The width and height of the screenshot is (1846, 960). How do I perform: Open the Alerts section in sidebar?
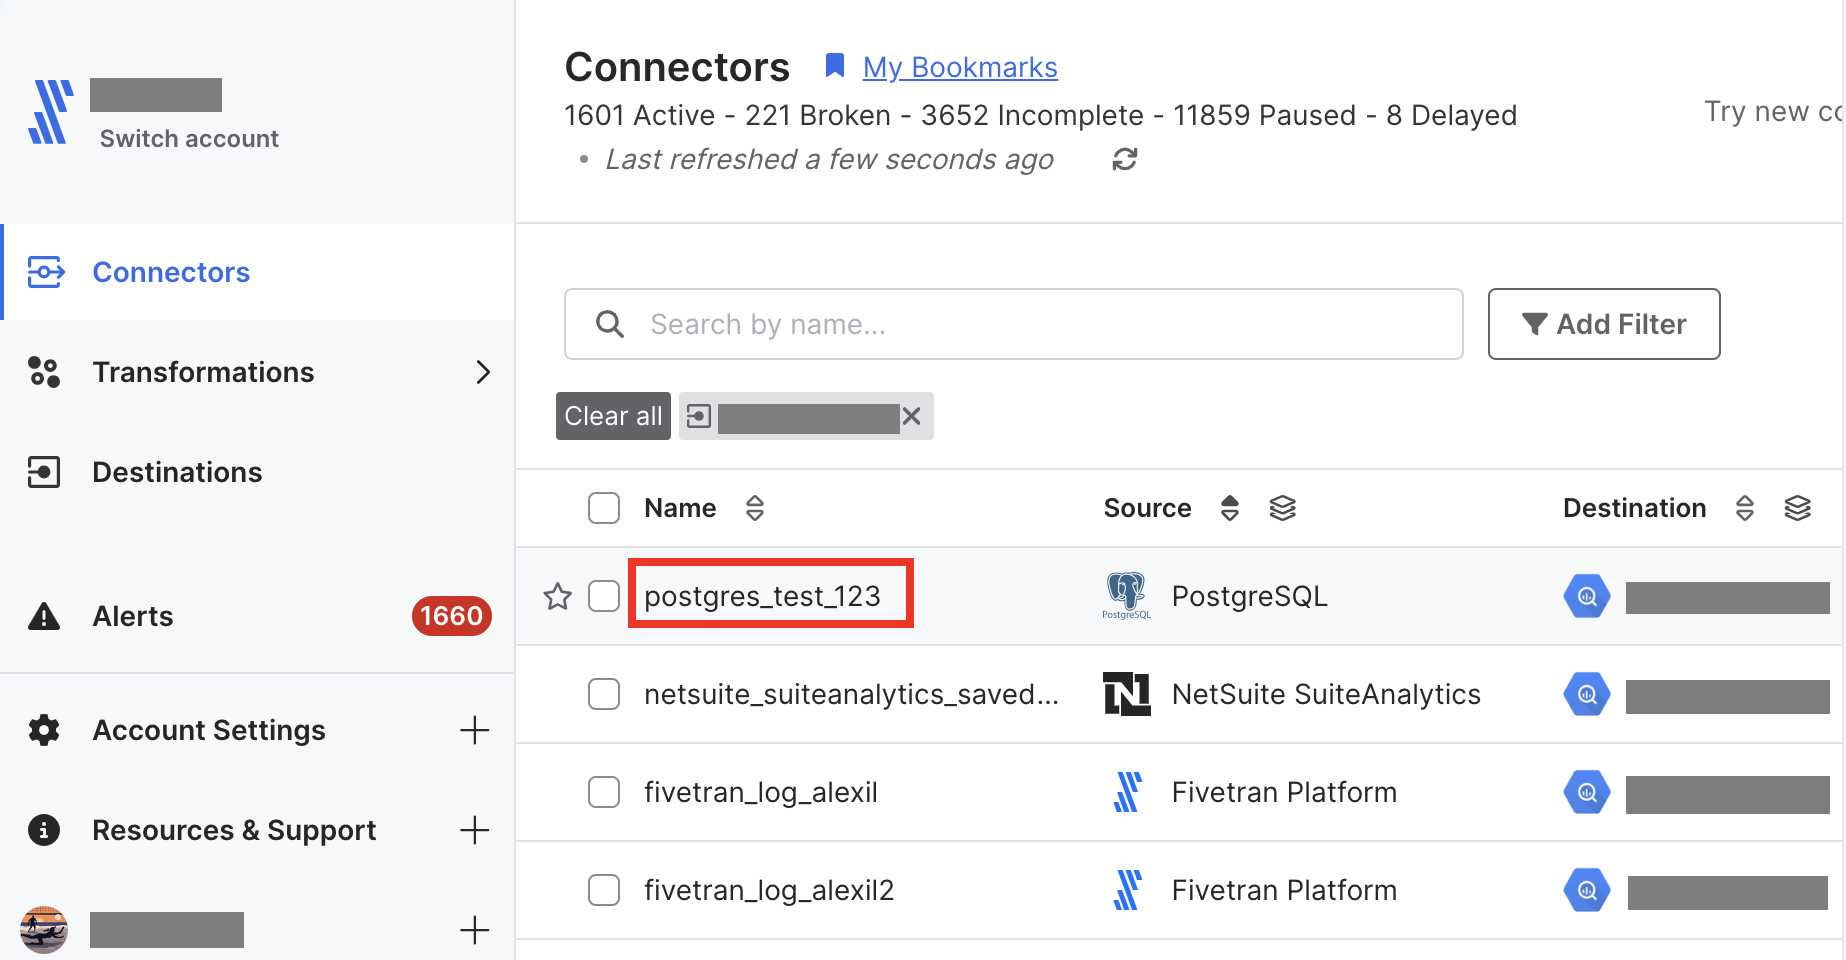(259, 616)
